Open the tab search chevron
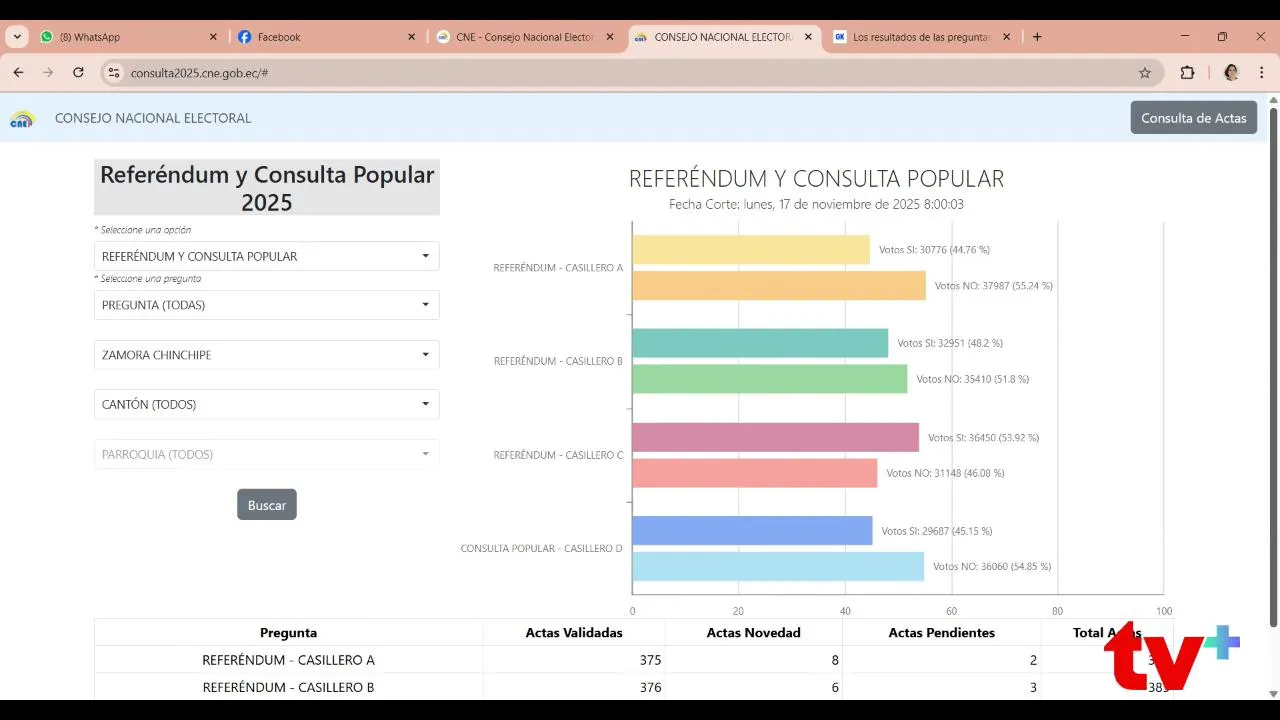This screenshot has width=1280, height=720. [18, 37]
